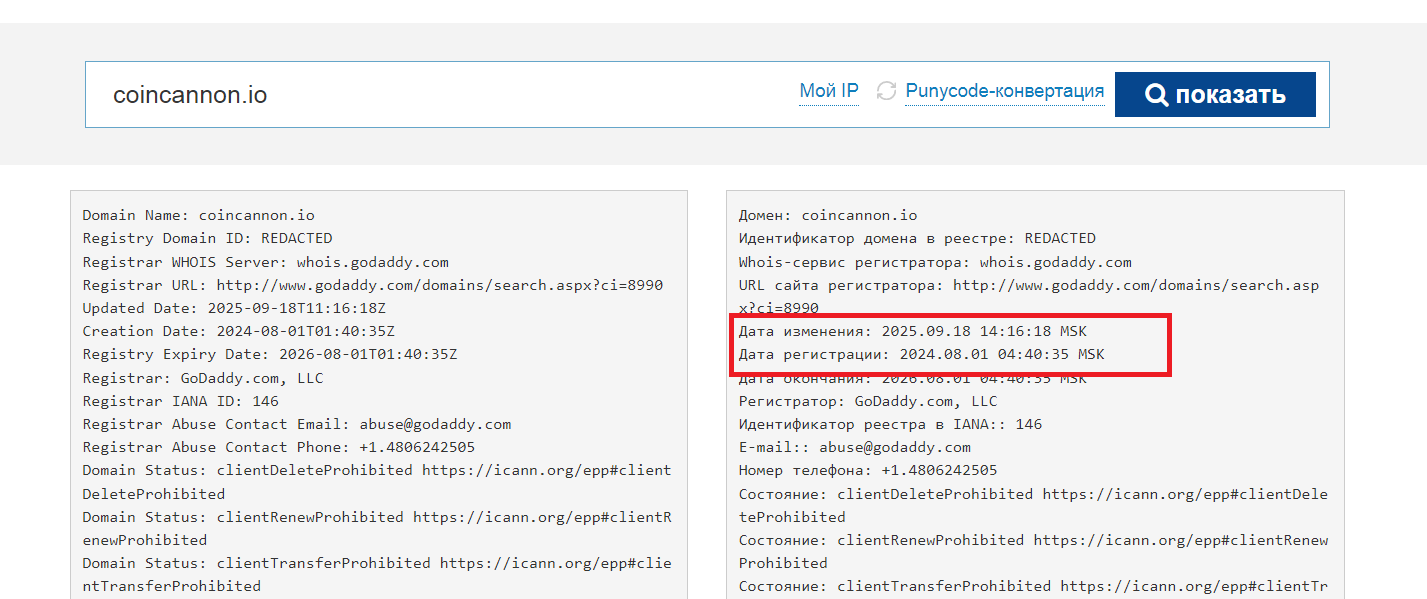Click the clientDeleteProhibited icann.org URL in left panel
Screen dimensions: 1427x599
[x=546, y=470]
